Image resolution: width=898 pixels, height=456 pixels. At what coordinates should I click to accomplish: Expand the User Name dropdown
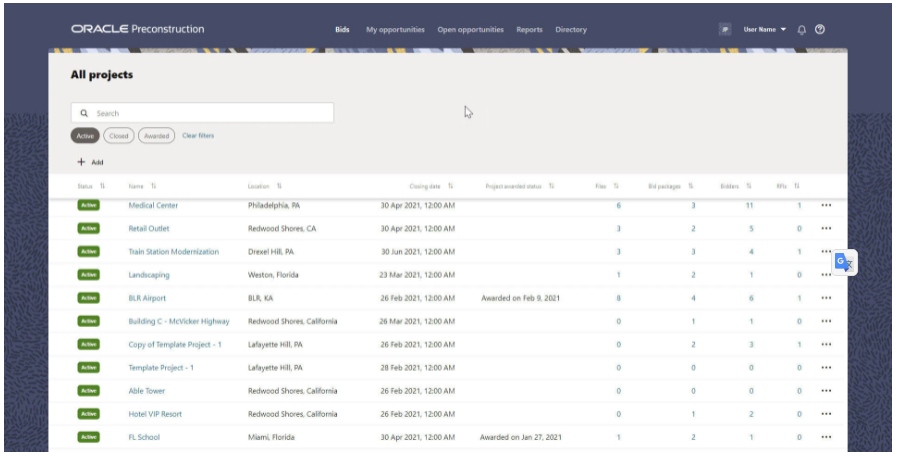[765, 30]
